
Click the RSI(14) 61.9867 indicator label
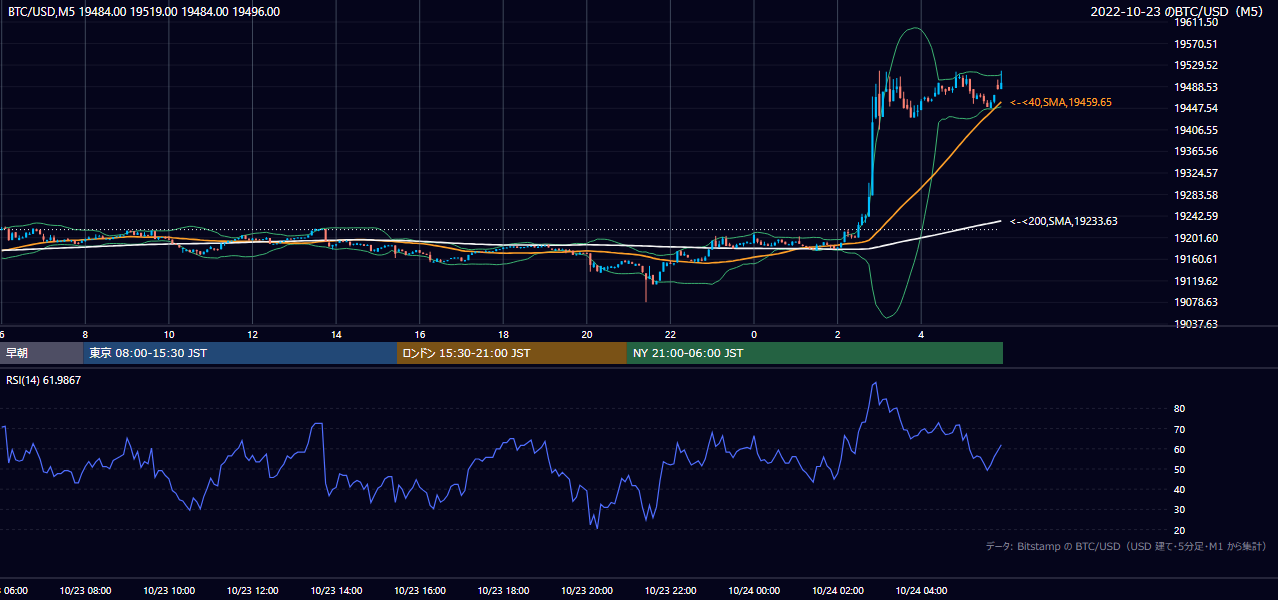click(x=44, y=380)
